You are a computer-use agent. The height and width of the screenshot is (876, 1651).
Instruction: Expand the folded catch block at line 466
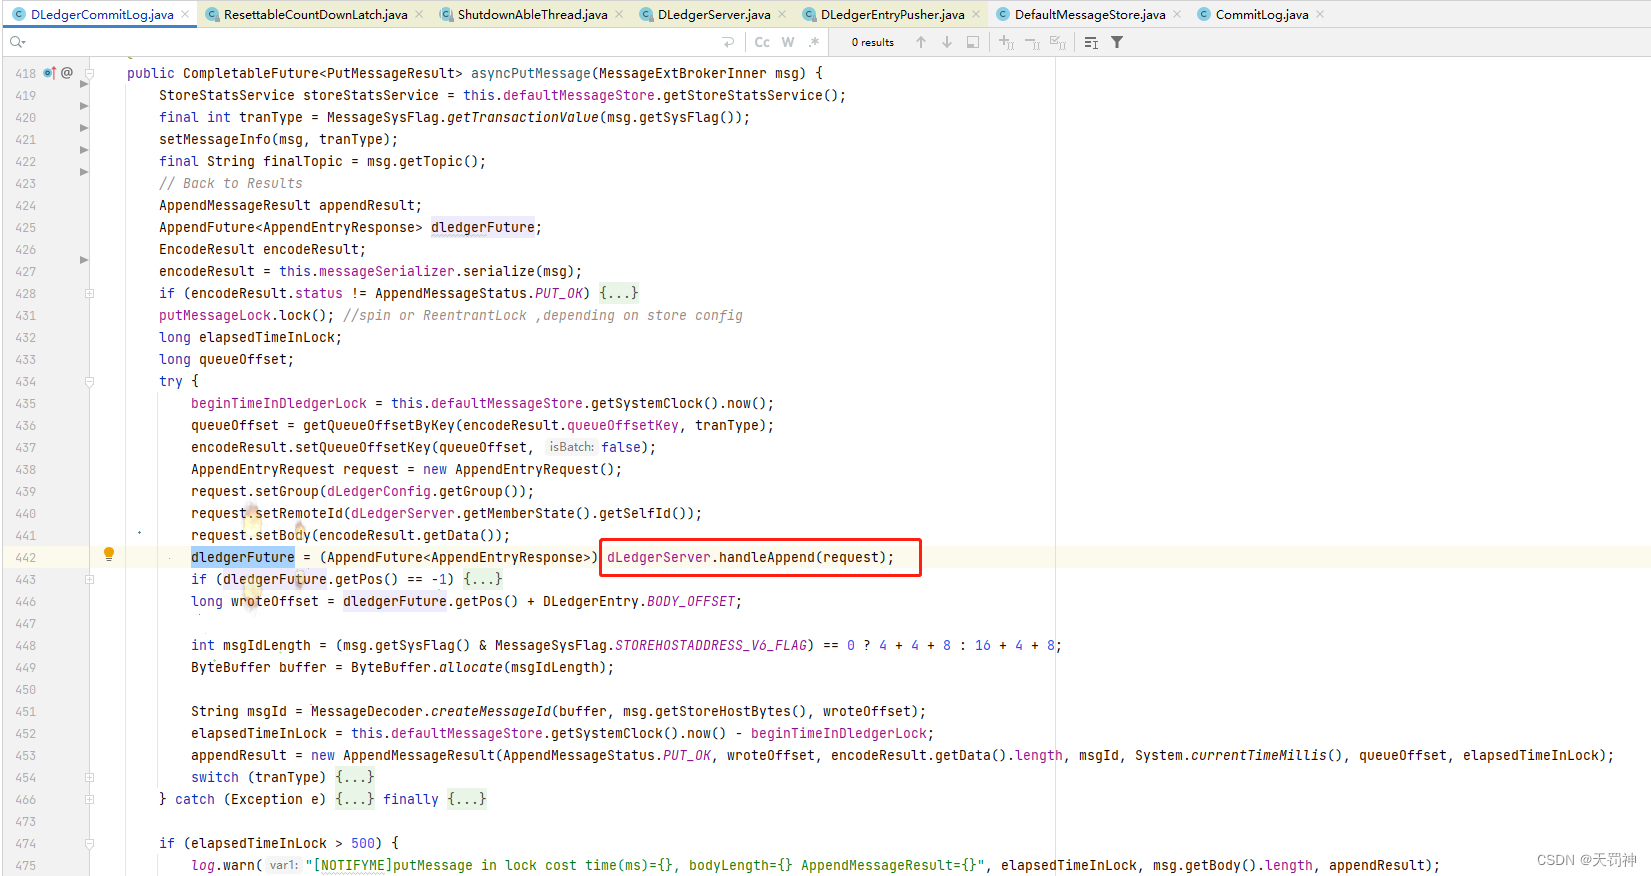pos(89,799)
